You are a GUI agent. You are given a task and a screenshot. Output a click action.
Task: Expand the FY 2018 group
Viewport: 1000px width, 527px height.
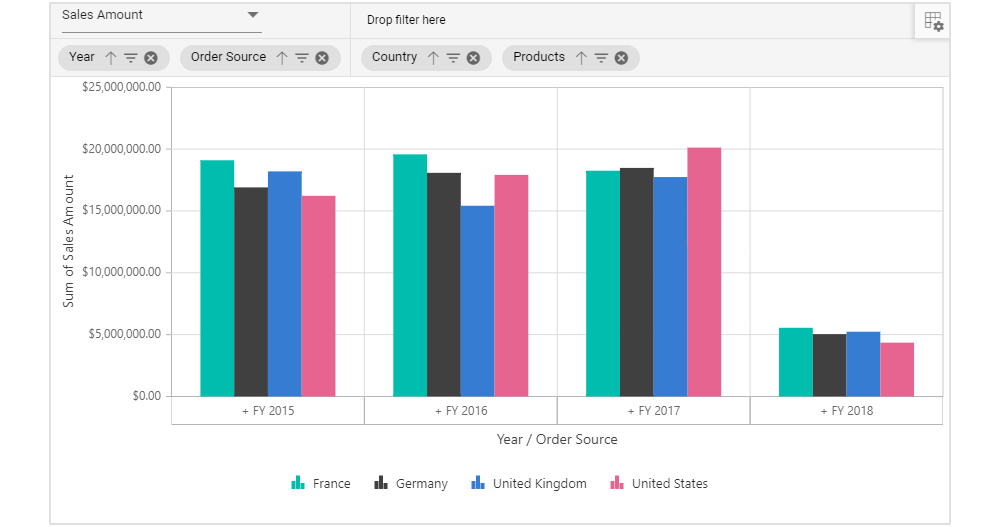846,411
